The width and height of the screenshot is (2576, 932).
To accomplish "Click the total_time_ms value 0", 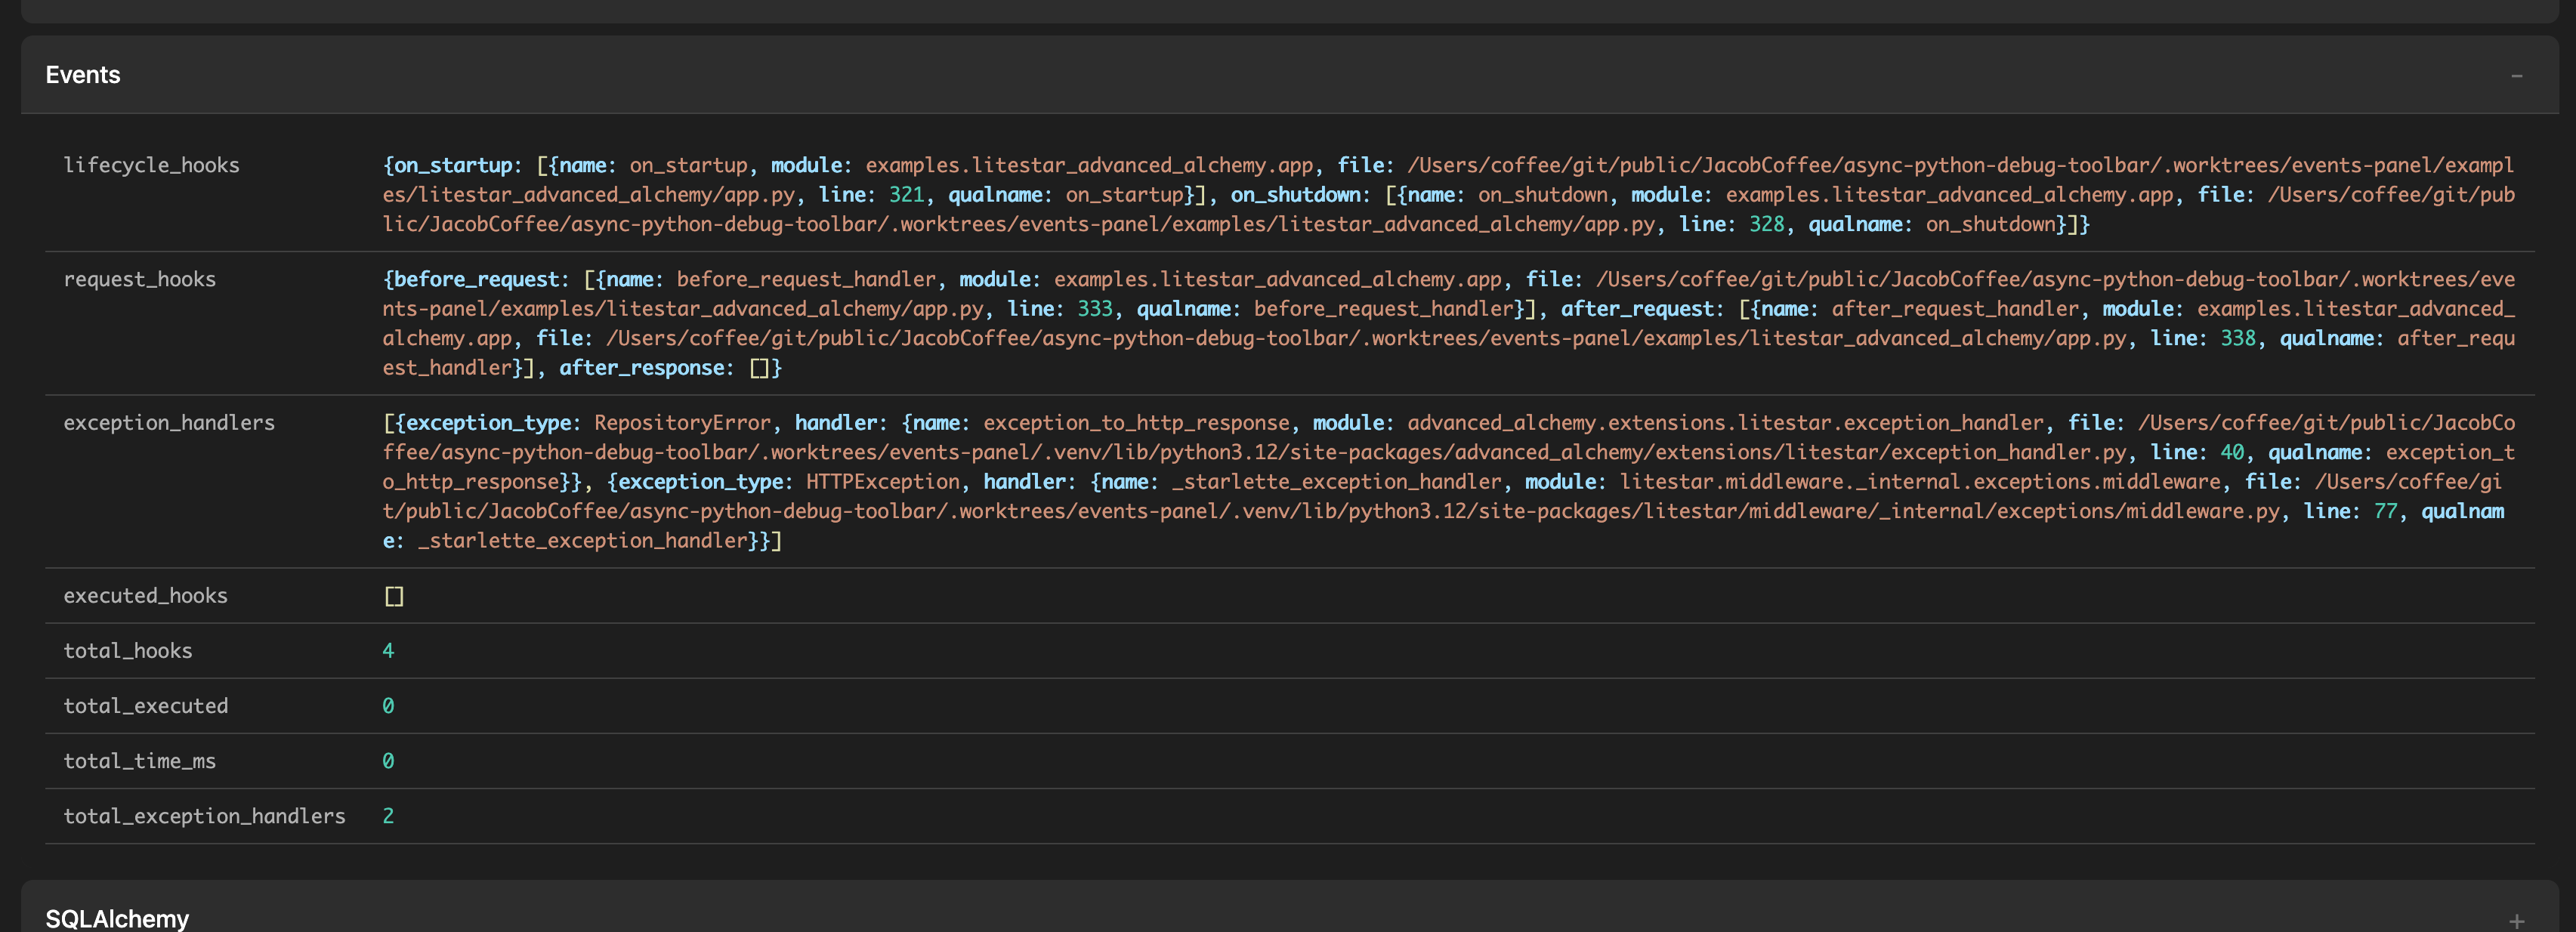I will (388, 761).
